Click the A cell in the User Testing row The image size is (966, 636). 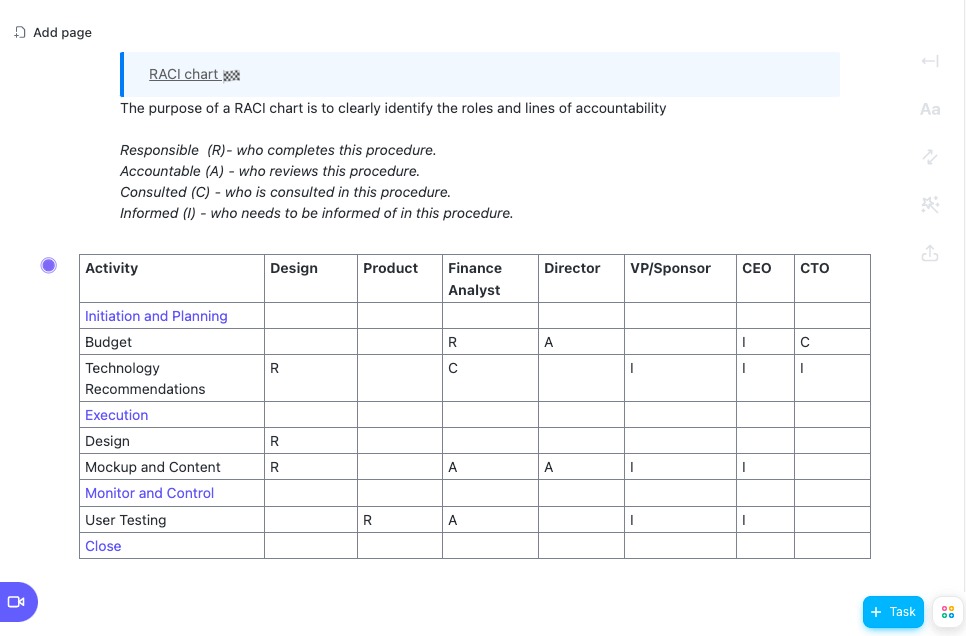point(490,520)
